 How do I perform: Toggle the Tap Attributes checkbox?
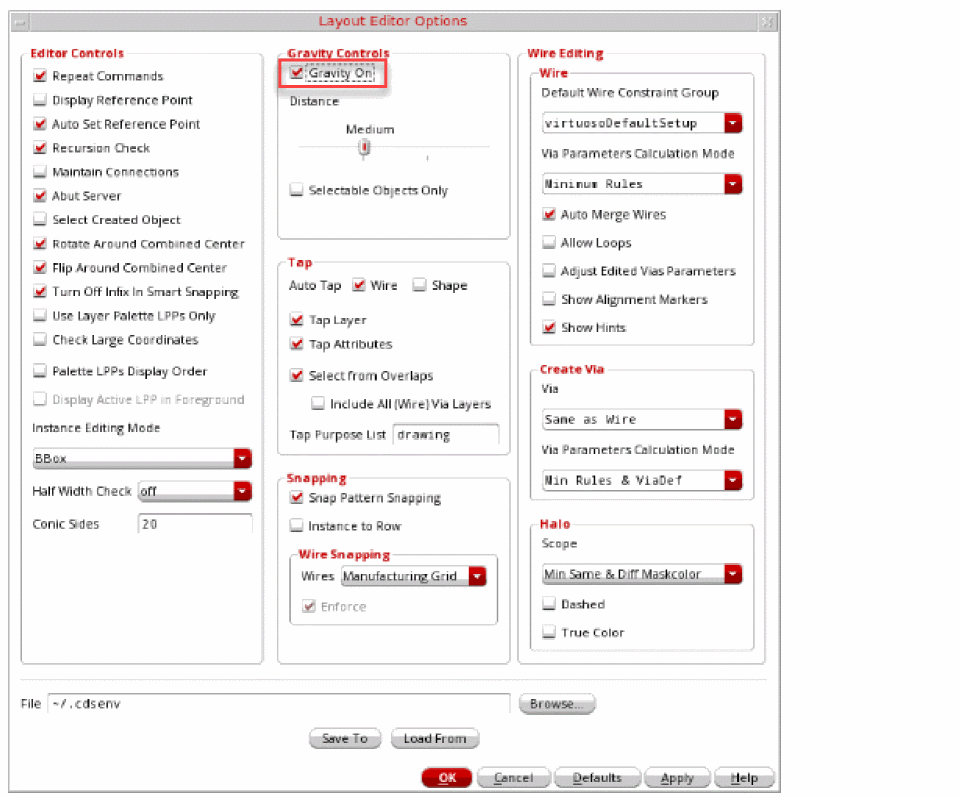point(297,344)
